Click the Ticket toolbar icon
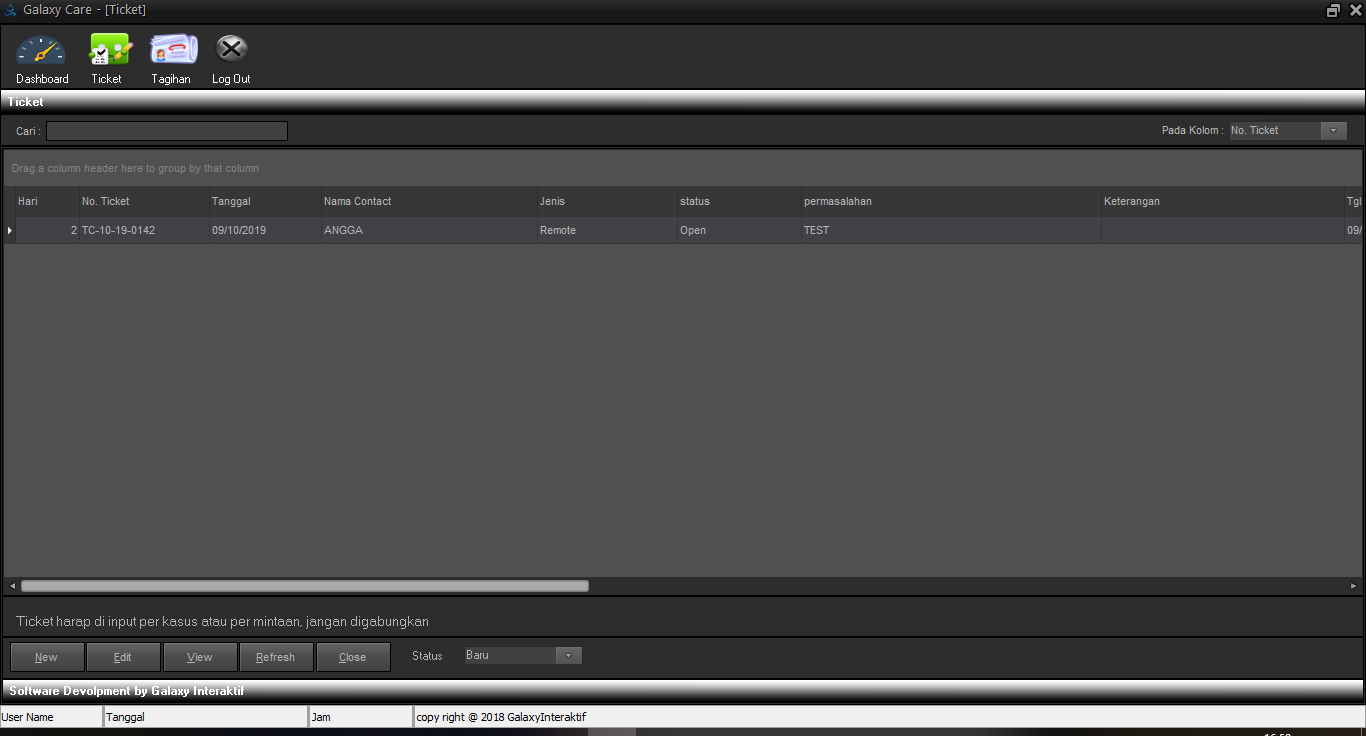 107,52
